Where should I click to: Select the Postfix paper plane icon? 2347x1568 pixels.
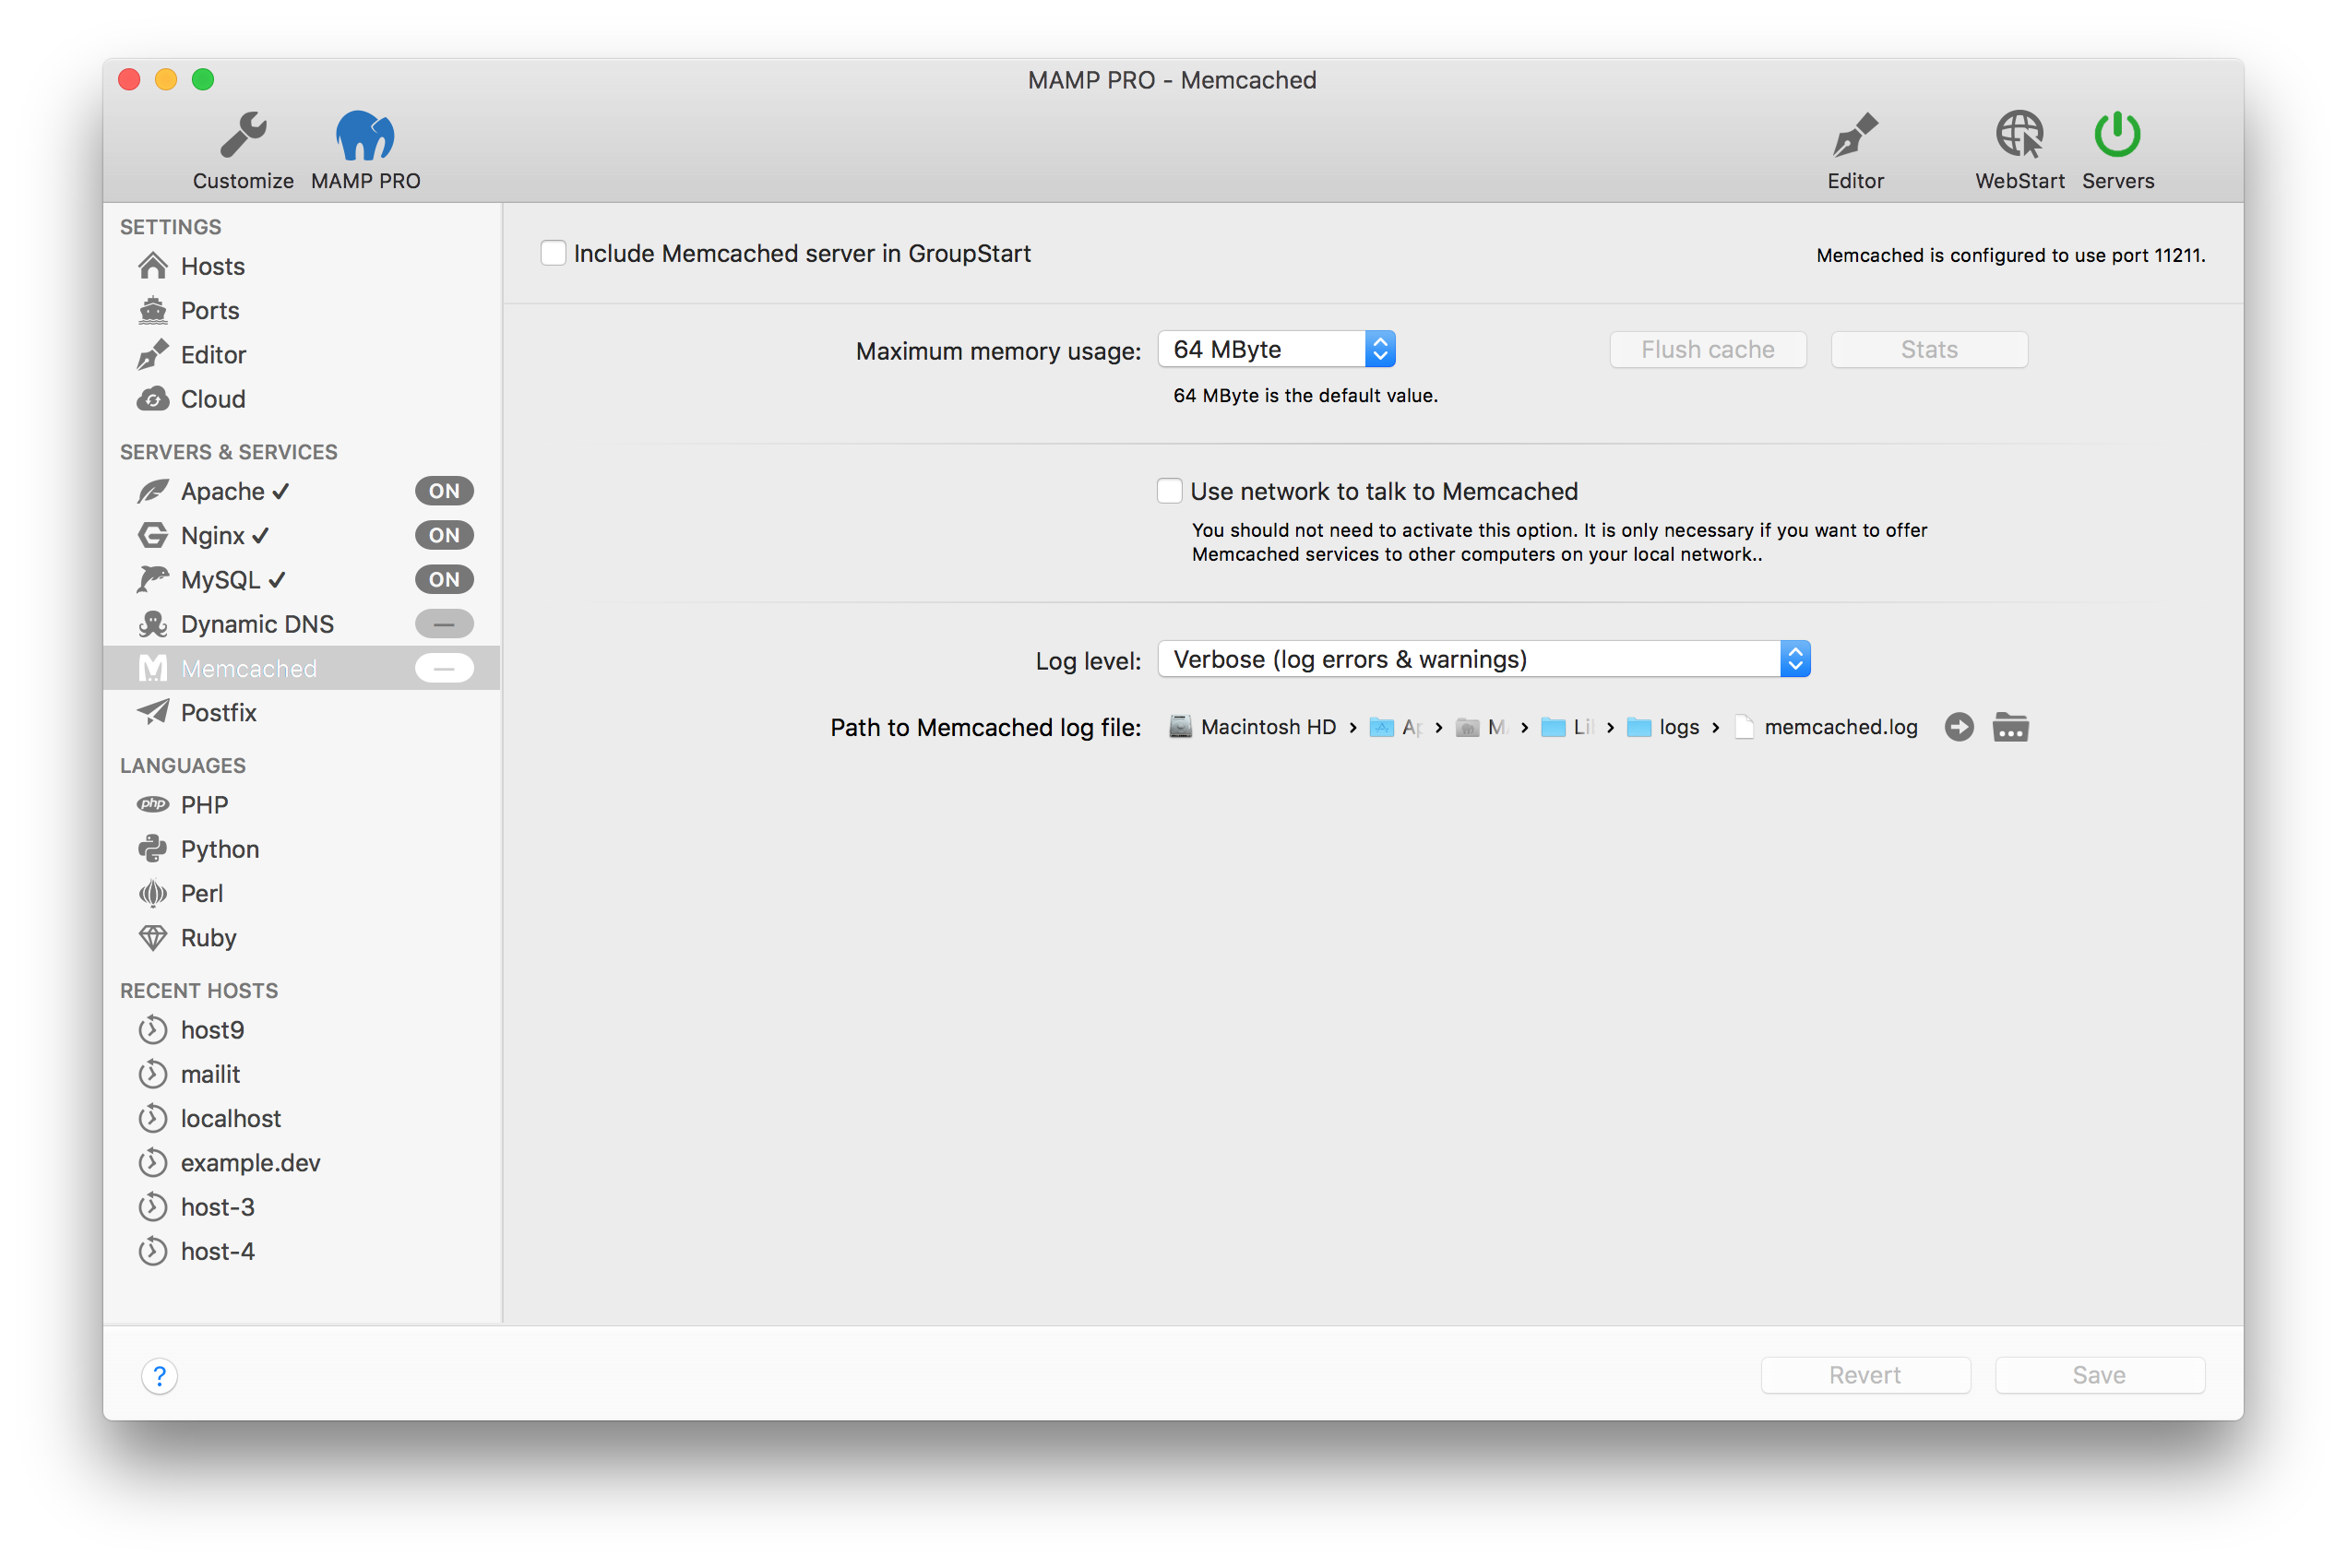click(x=153, y=712)
